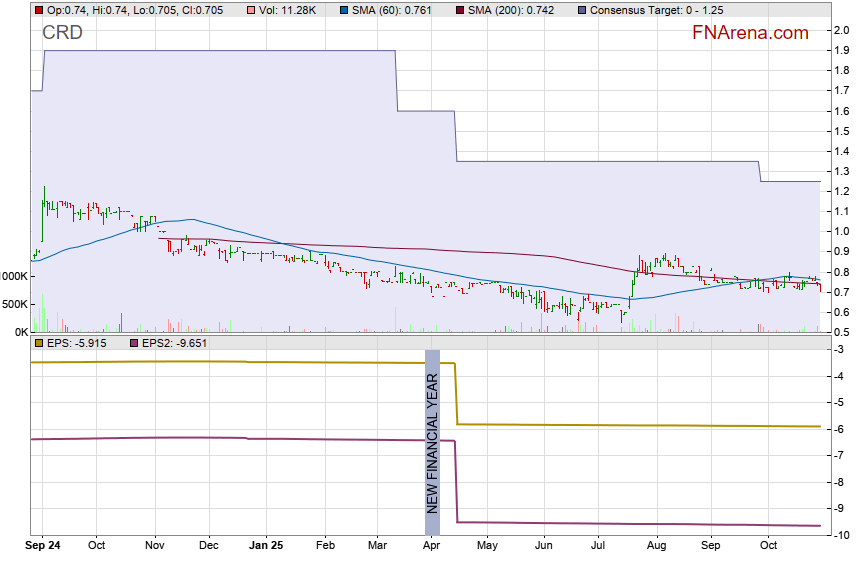
Task: Click the Consensus Target legend swatch
Action: click(583, 10)
